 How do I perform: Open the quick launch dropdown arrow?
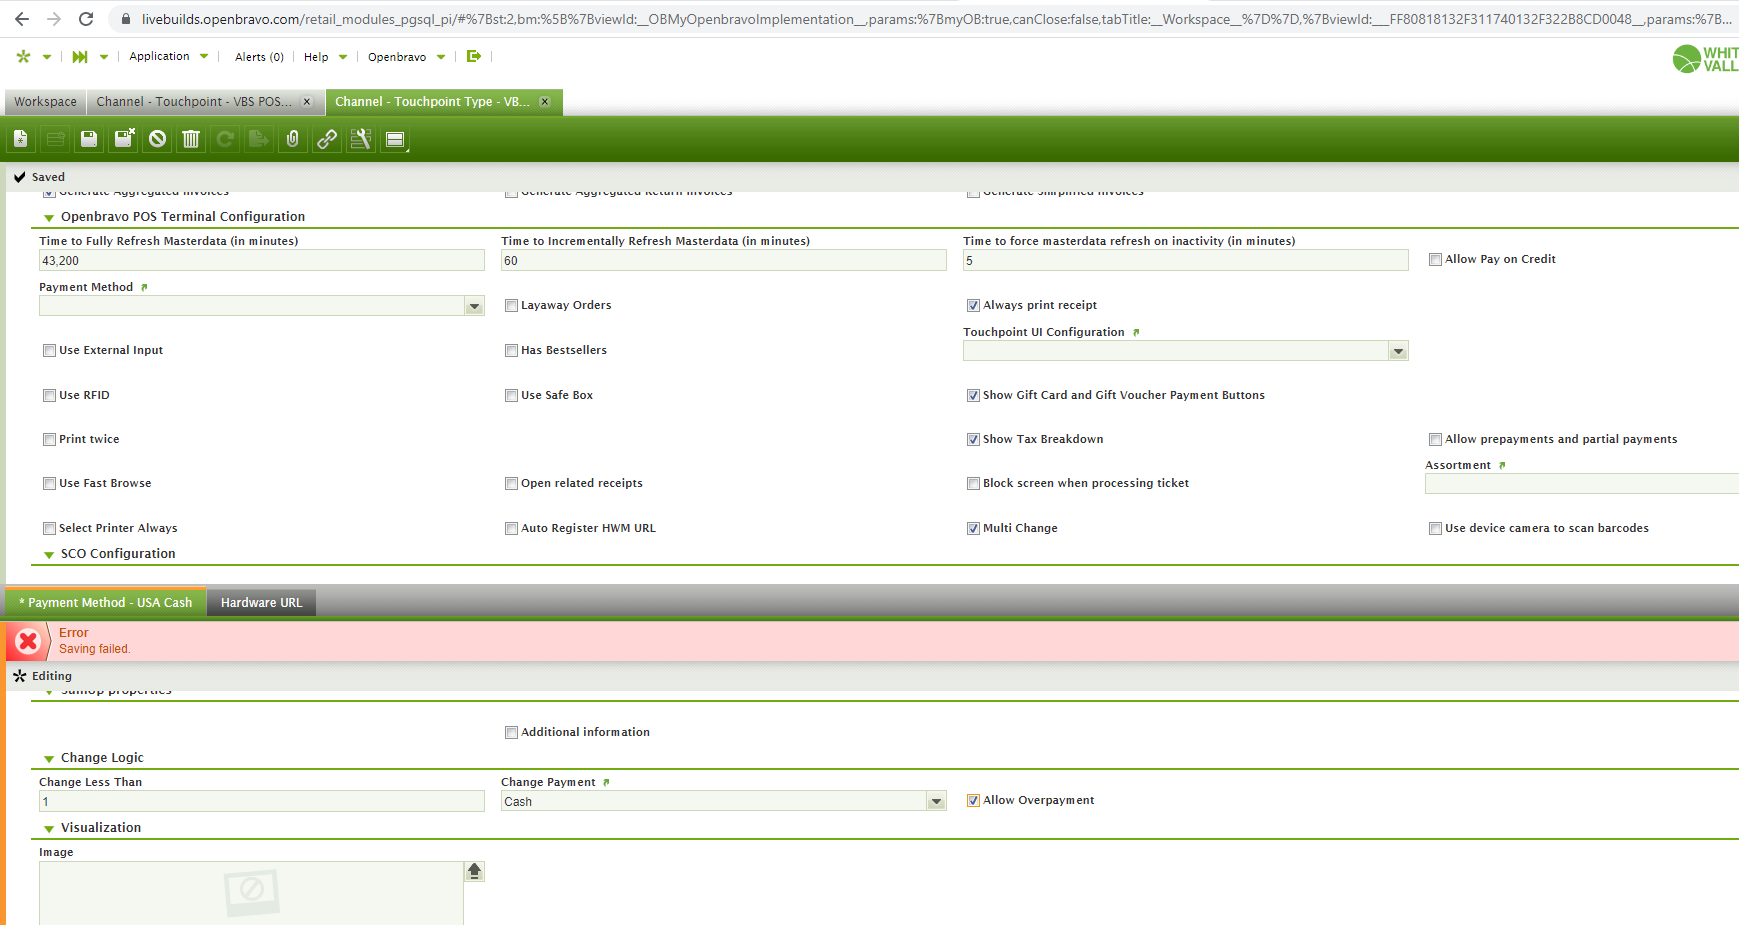(104, 57)
